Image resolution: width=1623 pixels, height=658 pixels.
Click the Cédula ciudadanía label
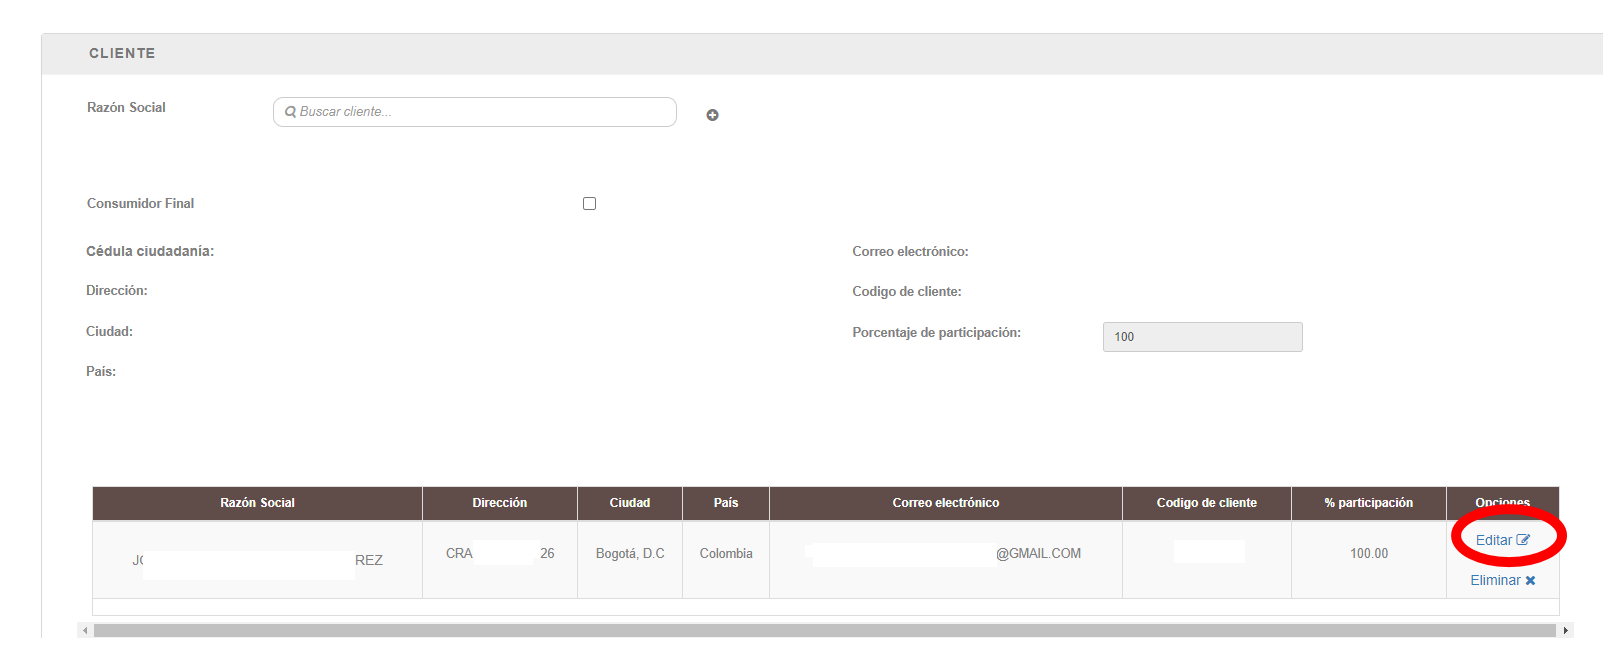pos(150,251)
